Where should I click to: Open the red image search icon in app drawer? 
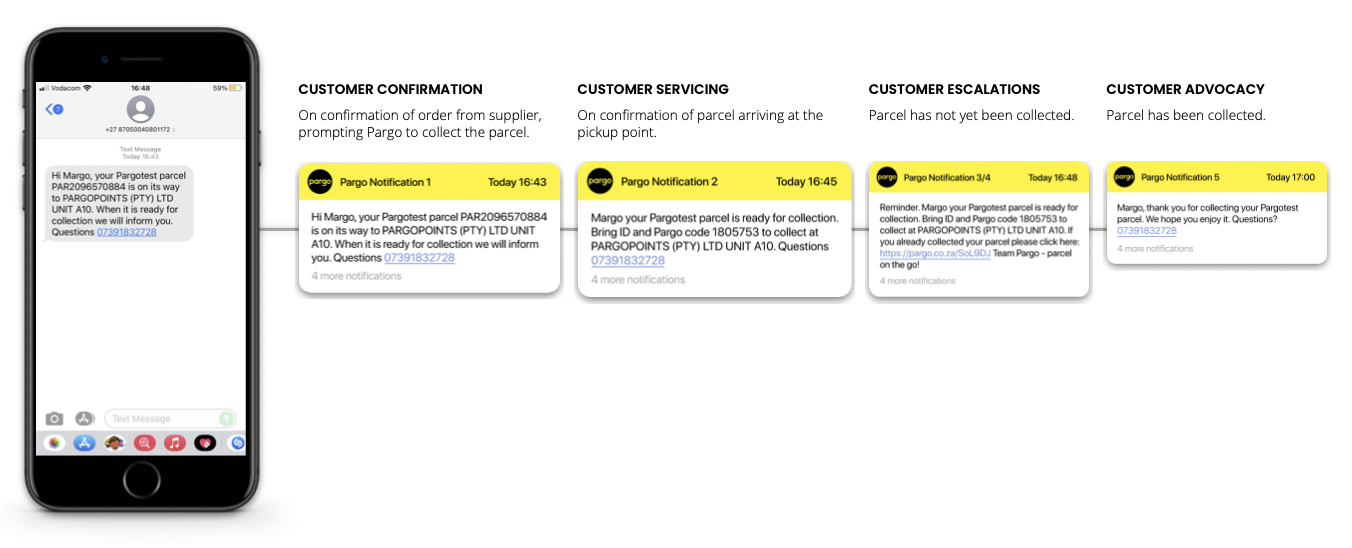coord(144,442)
